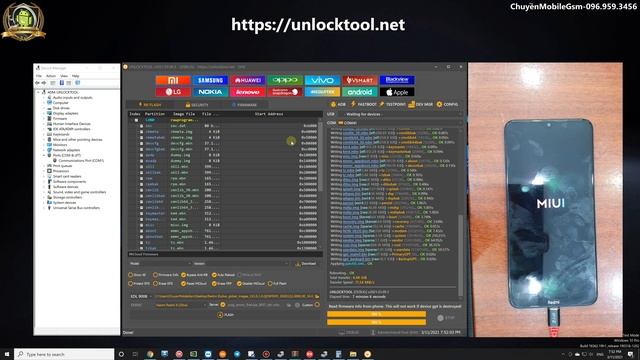
Task: Open the EDL 9008 mode dropdown
Action: pos(141,296)
